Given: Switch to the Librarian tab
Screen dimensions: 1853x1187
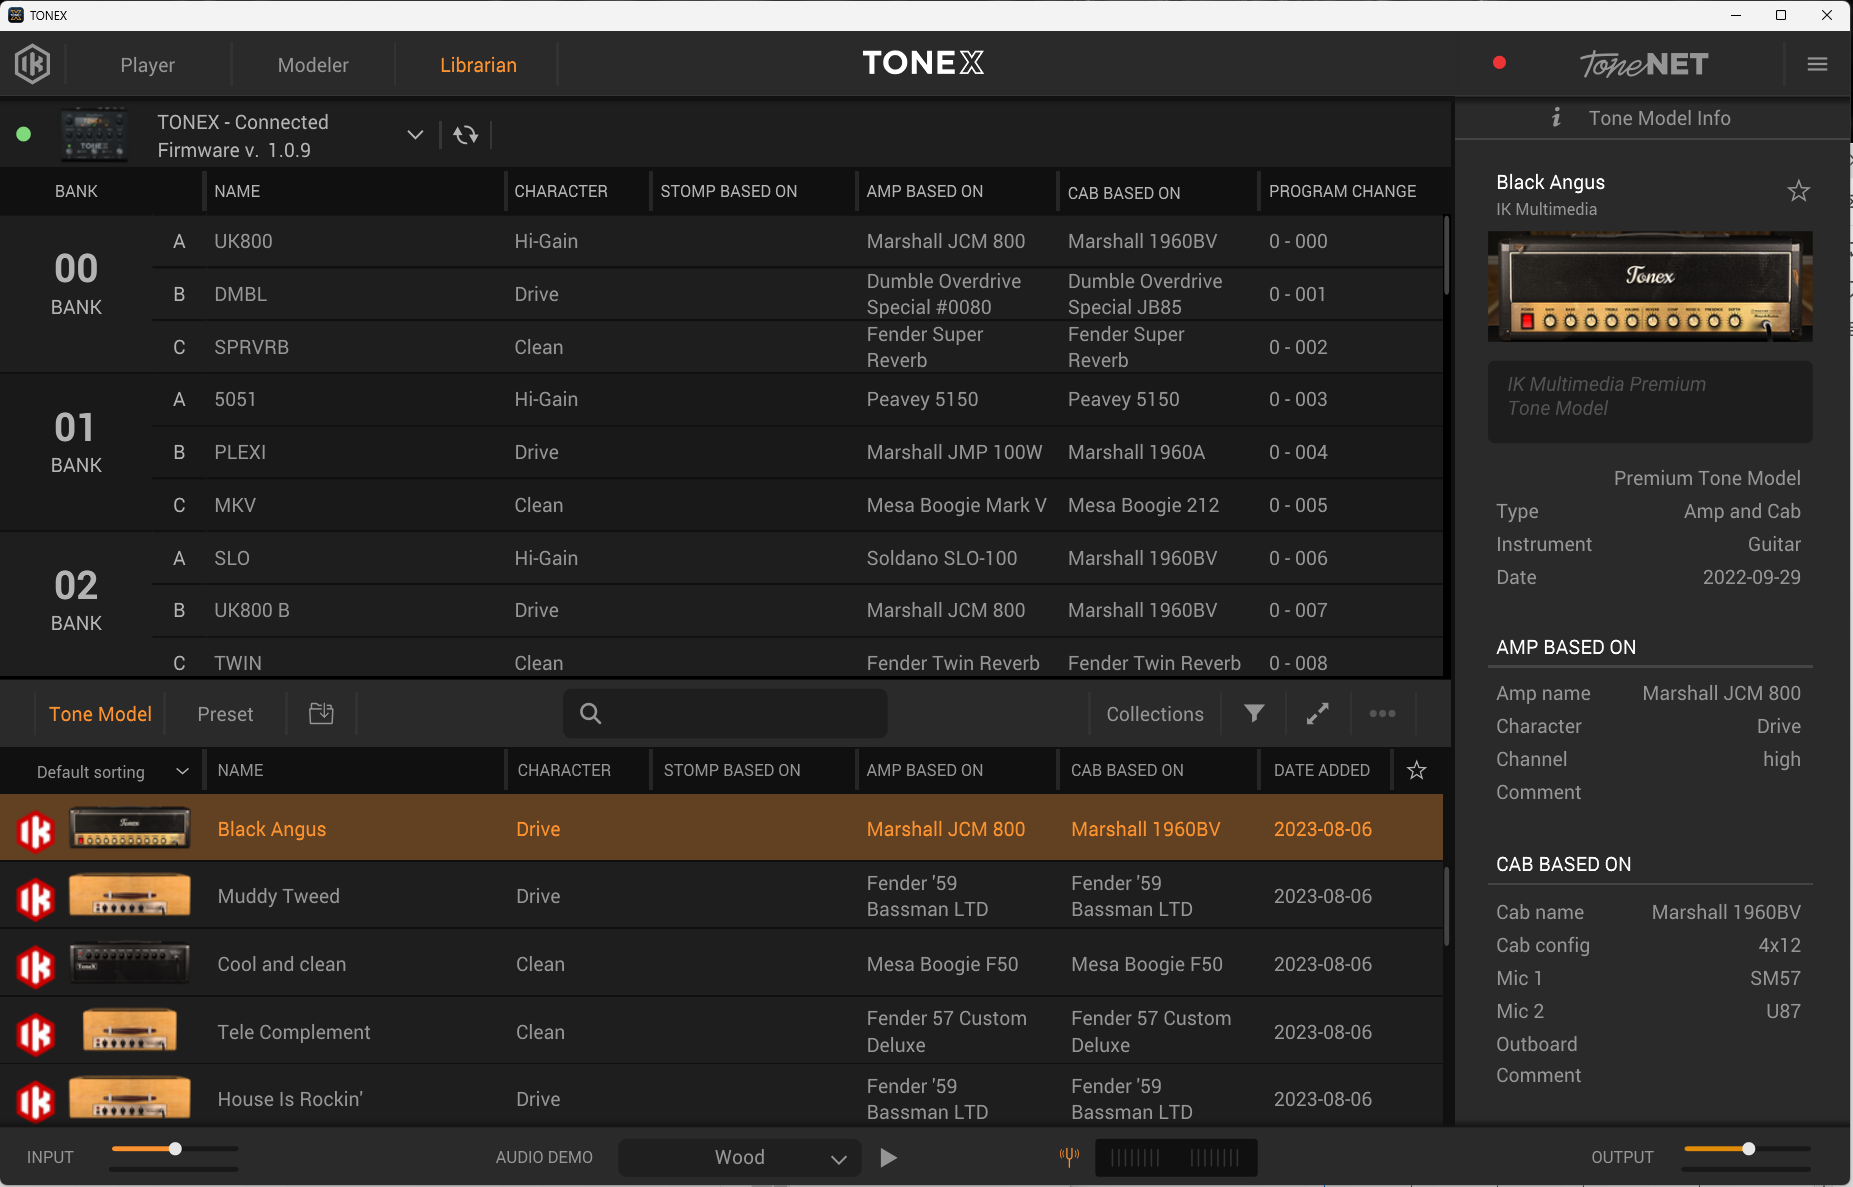Looking at the screenshot, I should 478,65.
